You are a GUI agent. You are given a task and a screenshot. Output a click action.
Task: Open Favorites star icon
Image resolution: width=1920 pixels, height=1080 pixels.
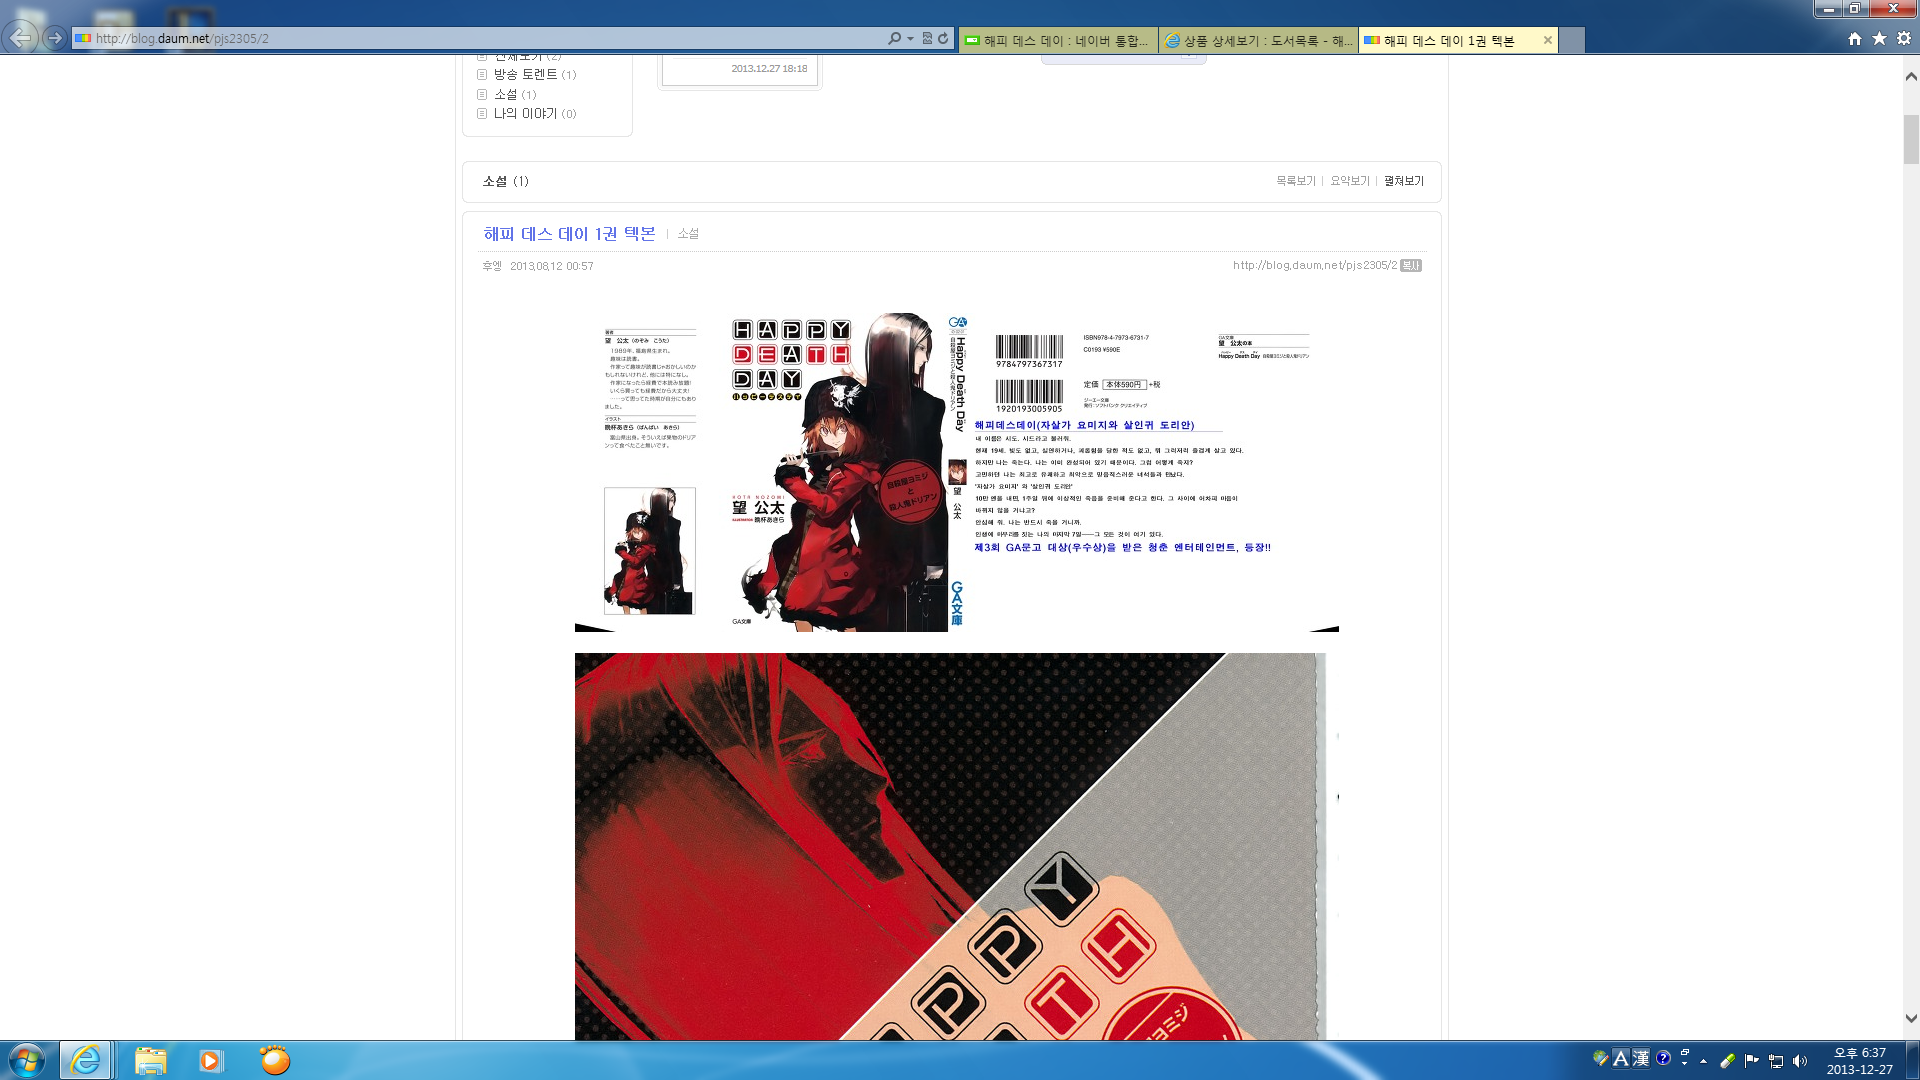point(1879,38)
